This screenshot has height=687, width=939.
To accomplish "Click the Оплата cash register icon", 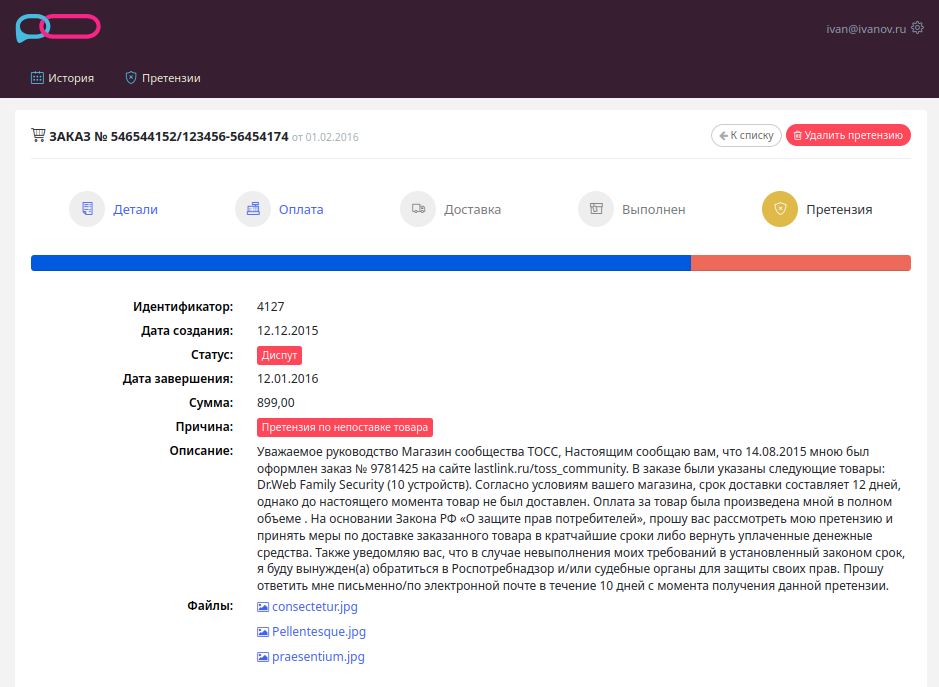I will coord(253,209).
